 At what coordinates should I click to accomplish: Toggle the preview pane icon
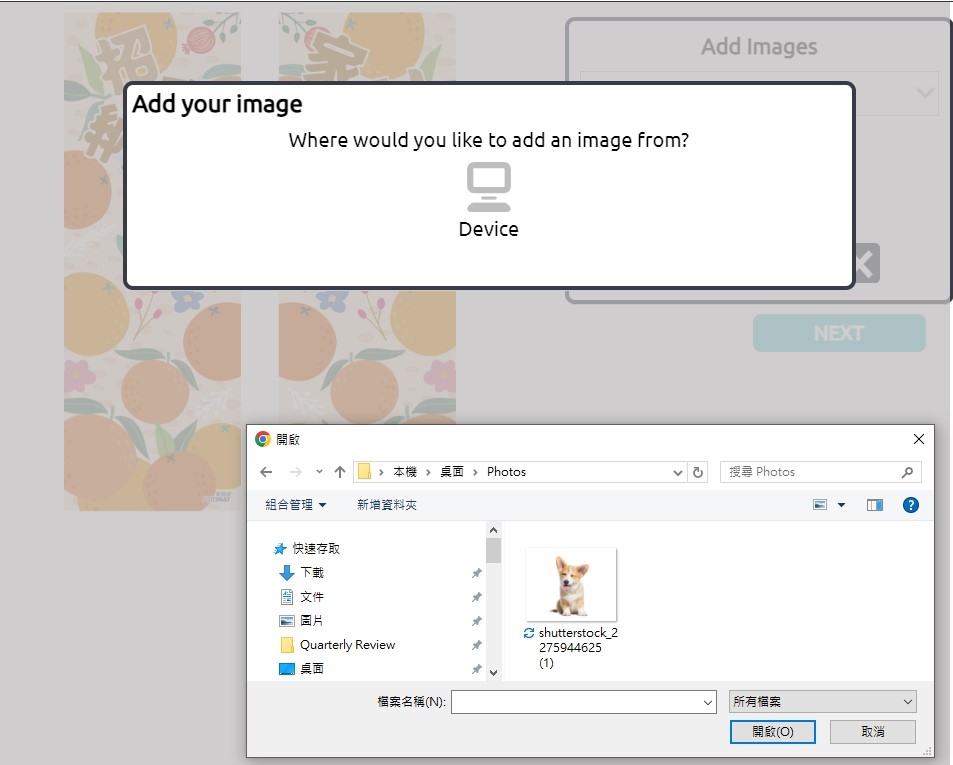pyautogui.click(x=875, y=505)
